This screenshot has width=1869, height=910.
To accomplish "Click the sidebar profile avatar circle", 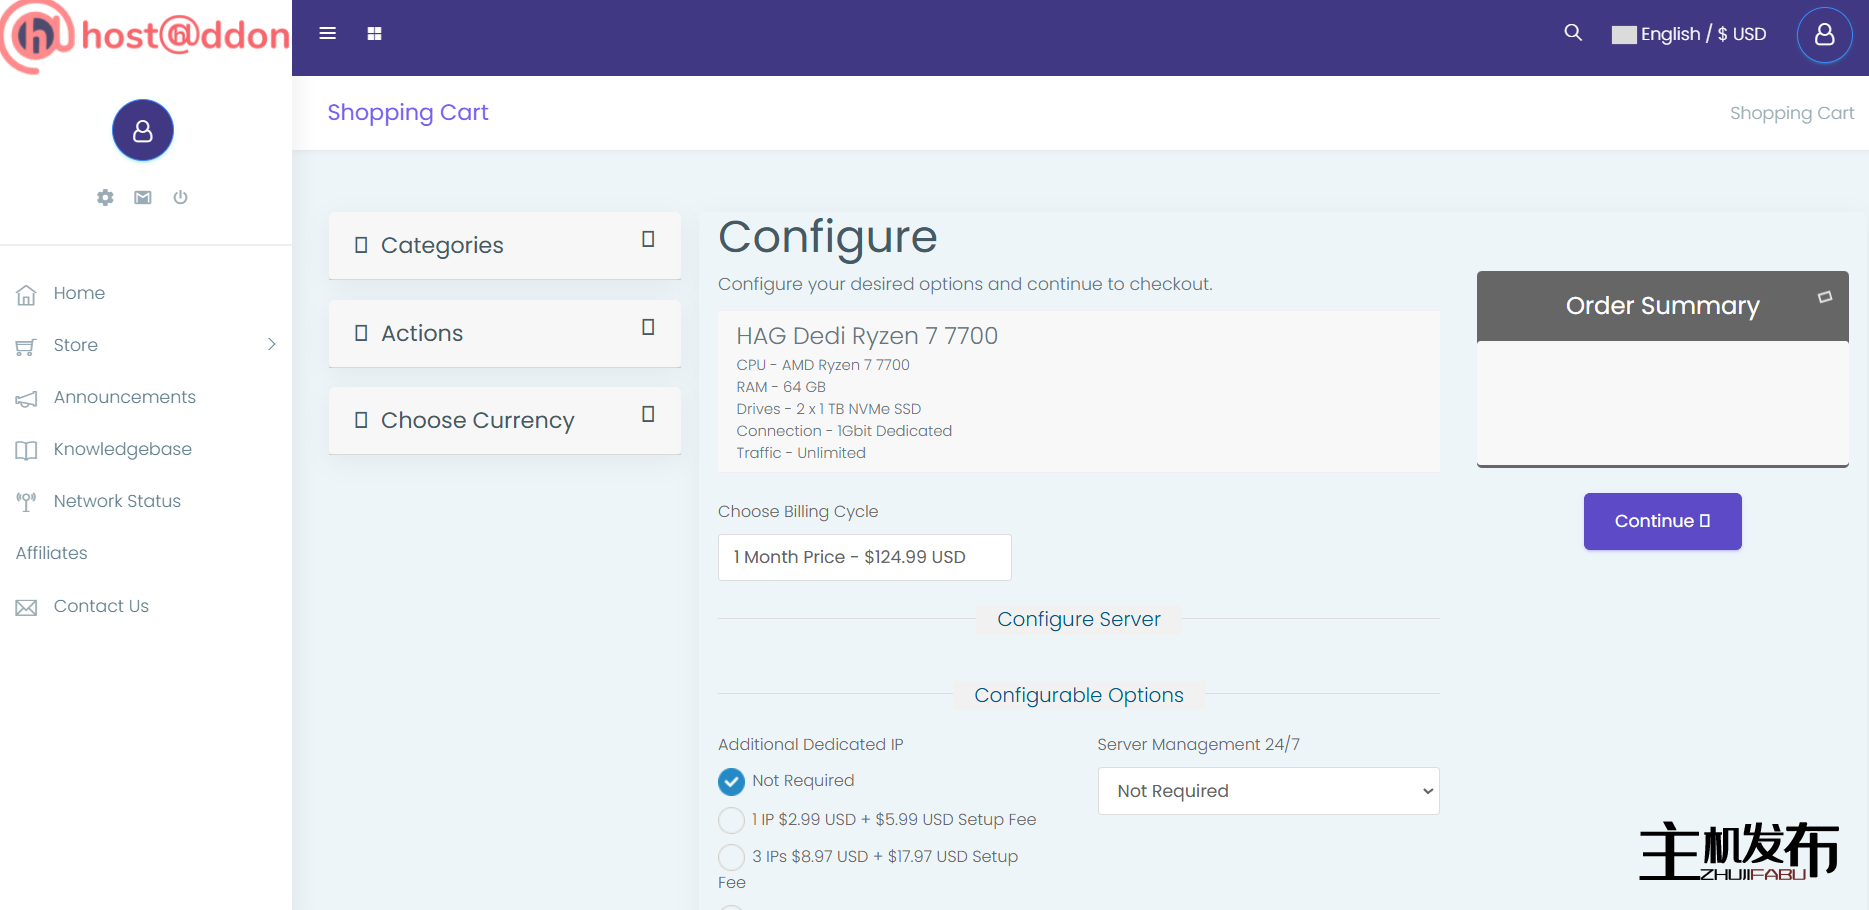I will (143, 130).
